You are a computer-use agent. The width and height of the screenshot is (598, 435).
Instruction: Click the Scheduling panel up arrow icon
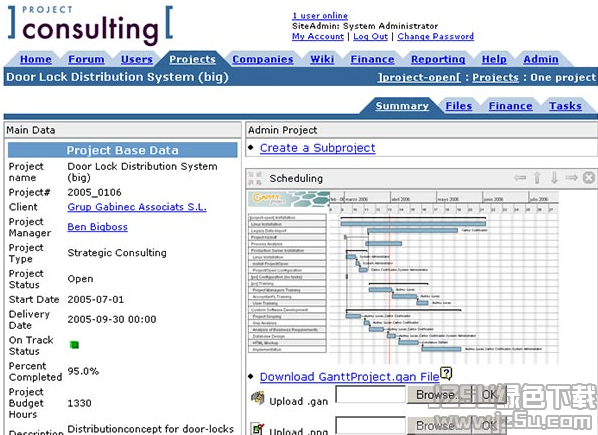[537, 178]
